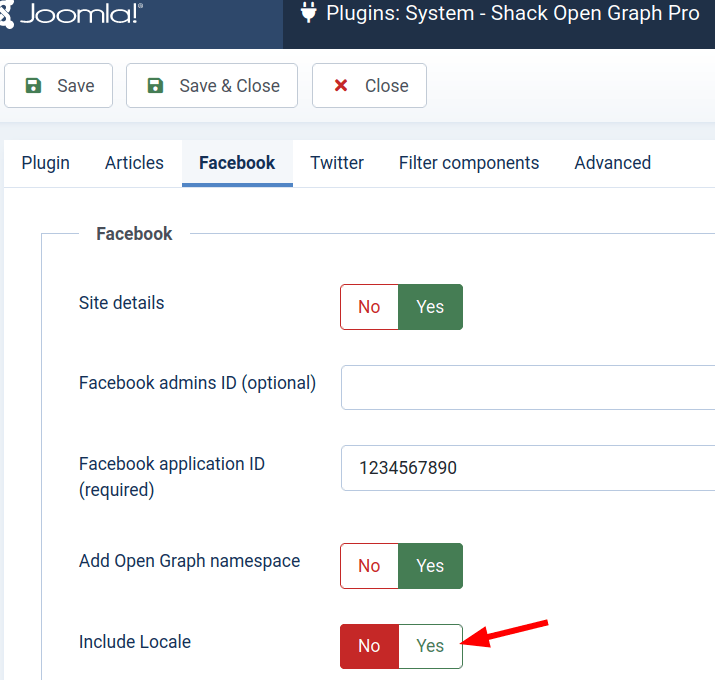Click the floppy icon on Save & Close

click(x=155, y=86)
